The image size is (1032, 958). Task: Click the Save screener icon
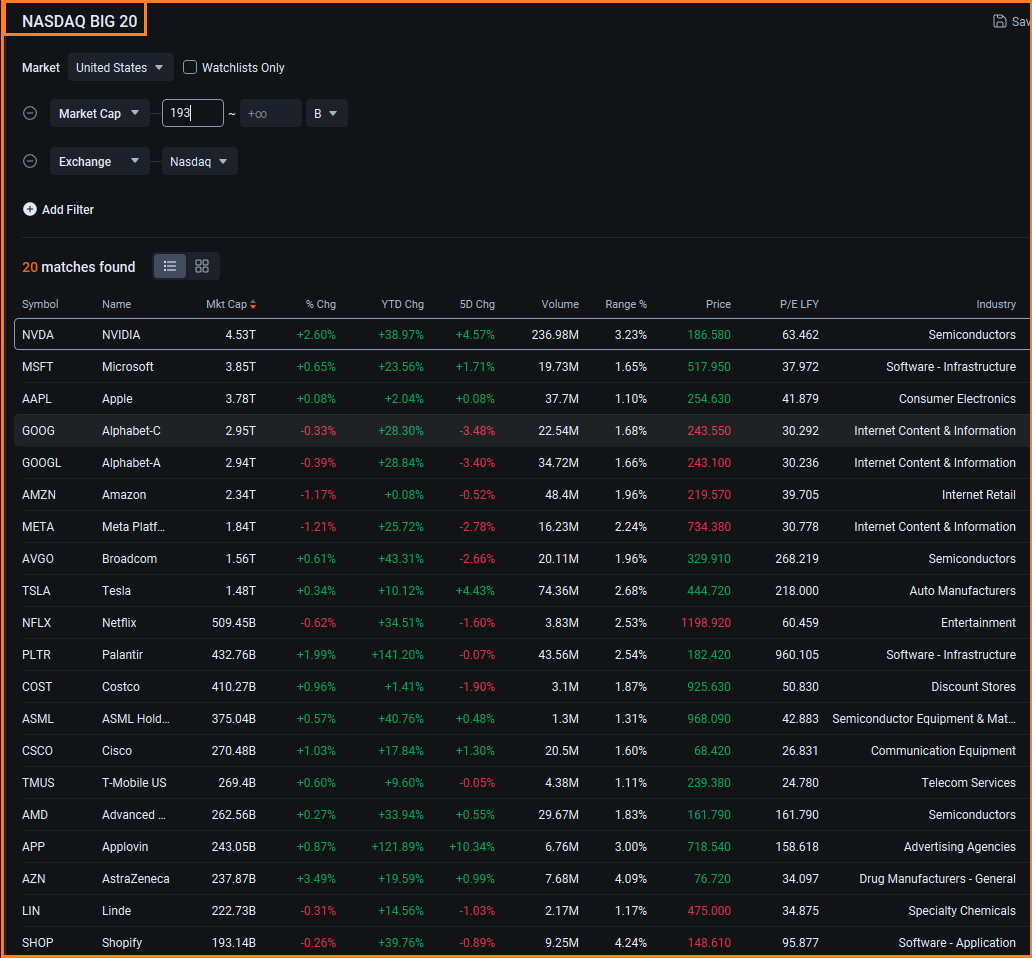999,21
